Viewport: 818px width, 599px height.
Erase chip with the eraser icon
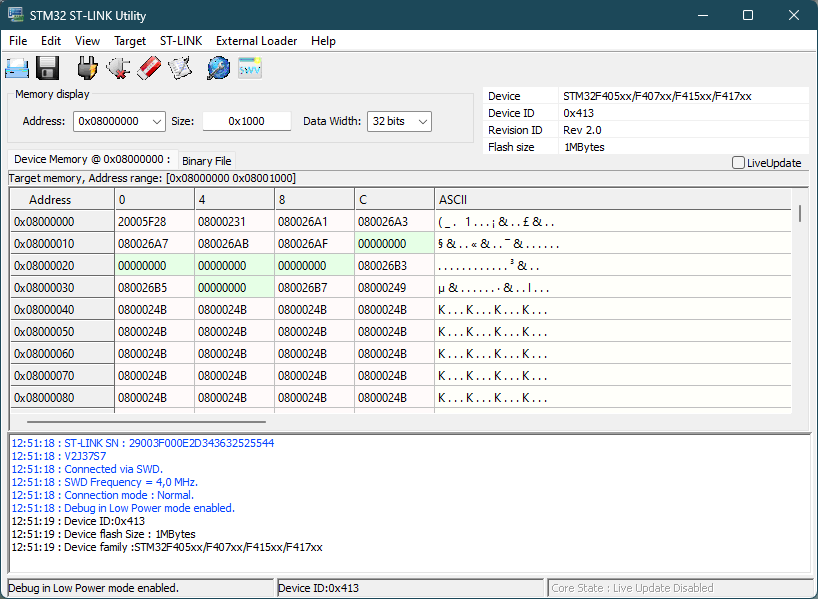coord(148,67)
